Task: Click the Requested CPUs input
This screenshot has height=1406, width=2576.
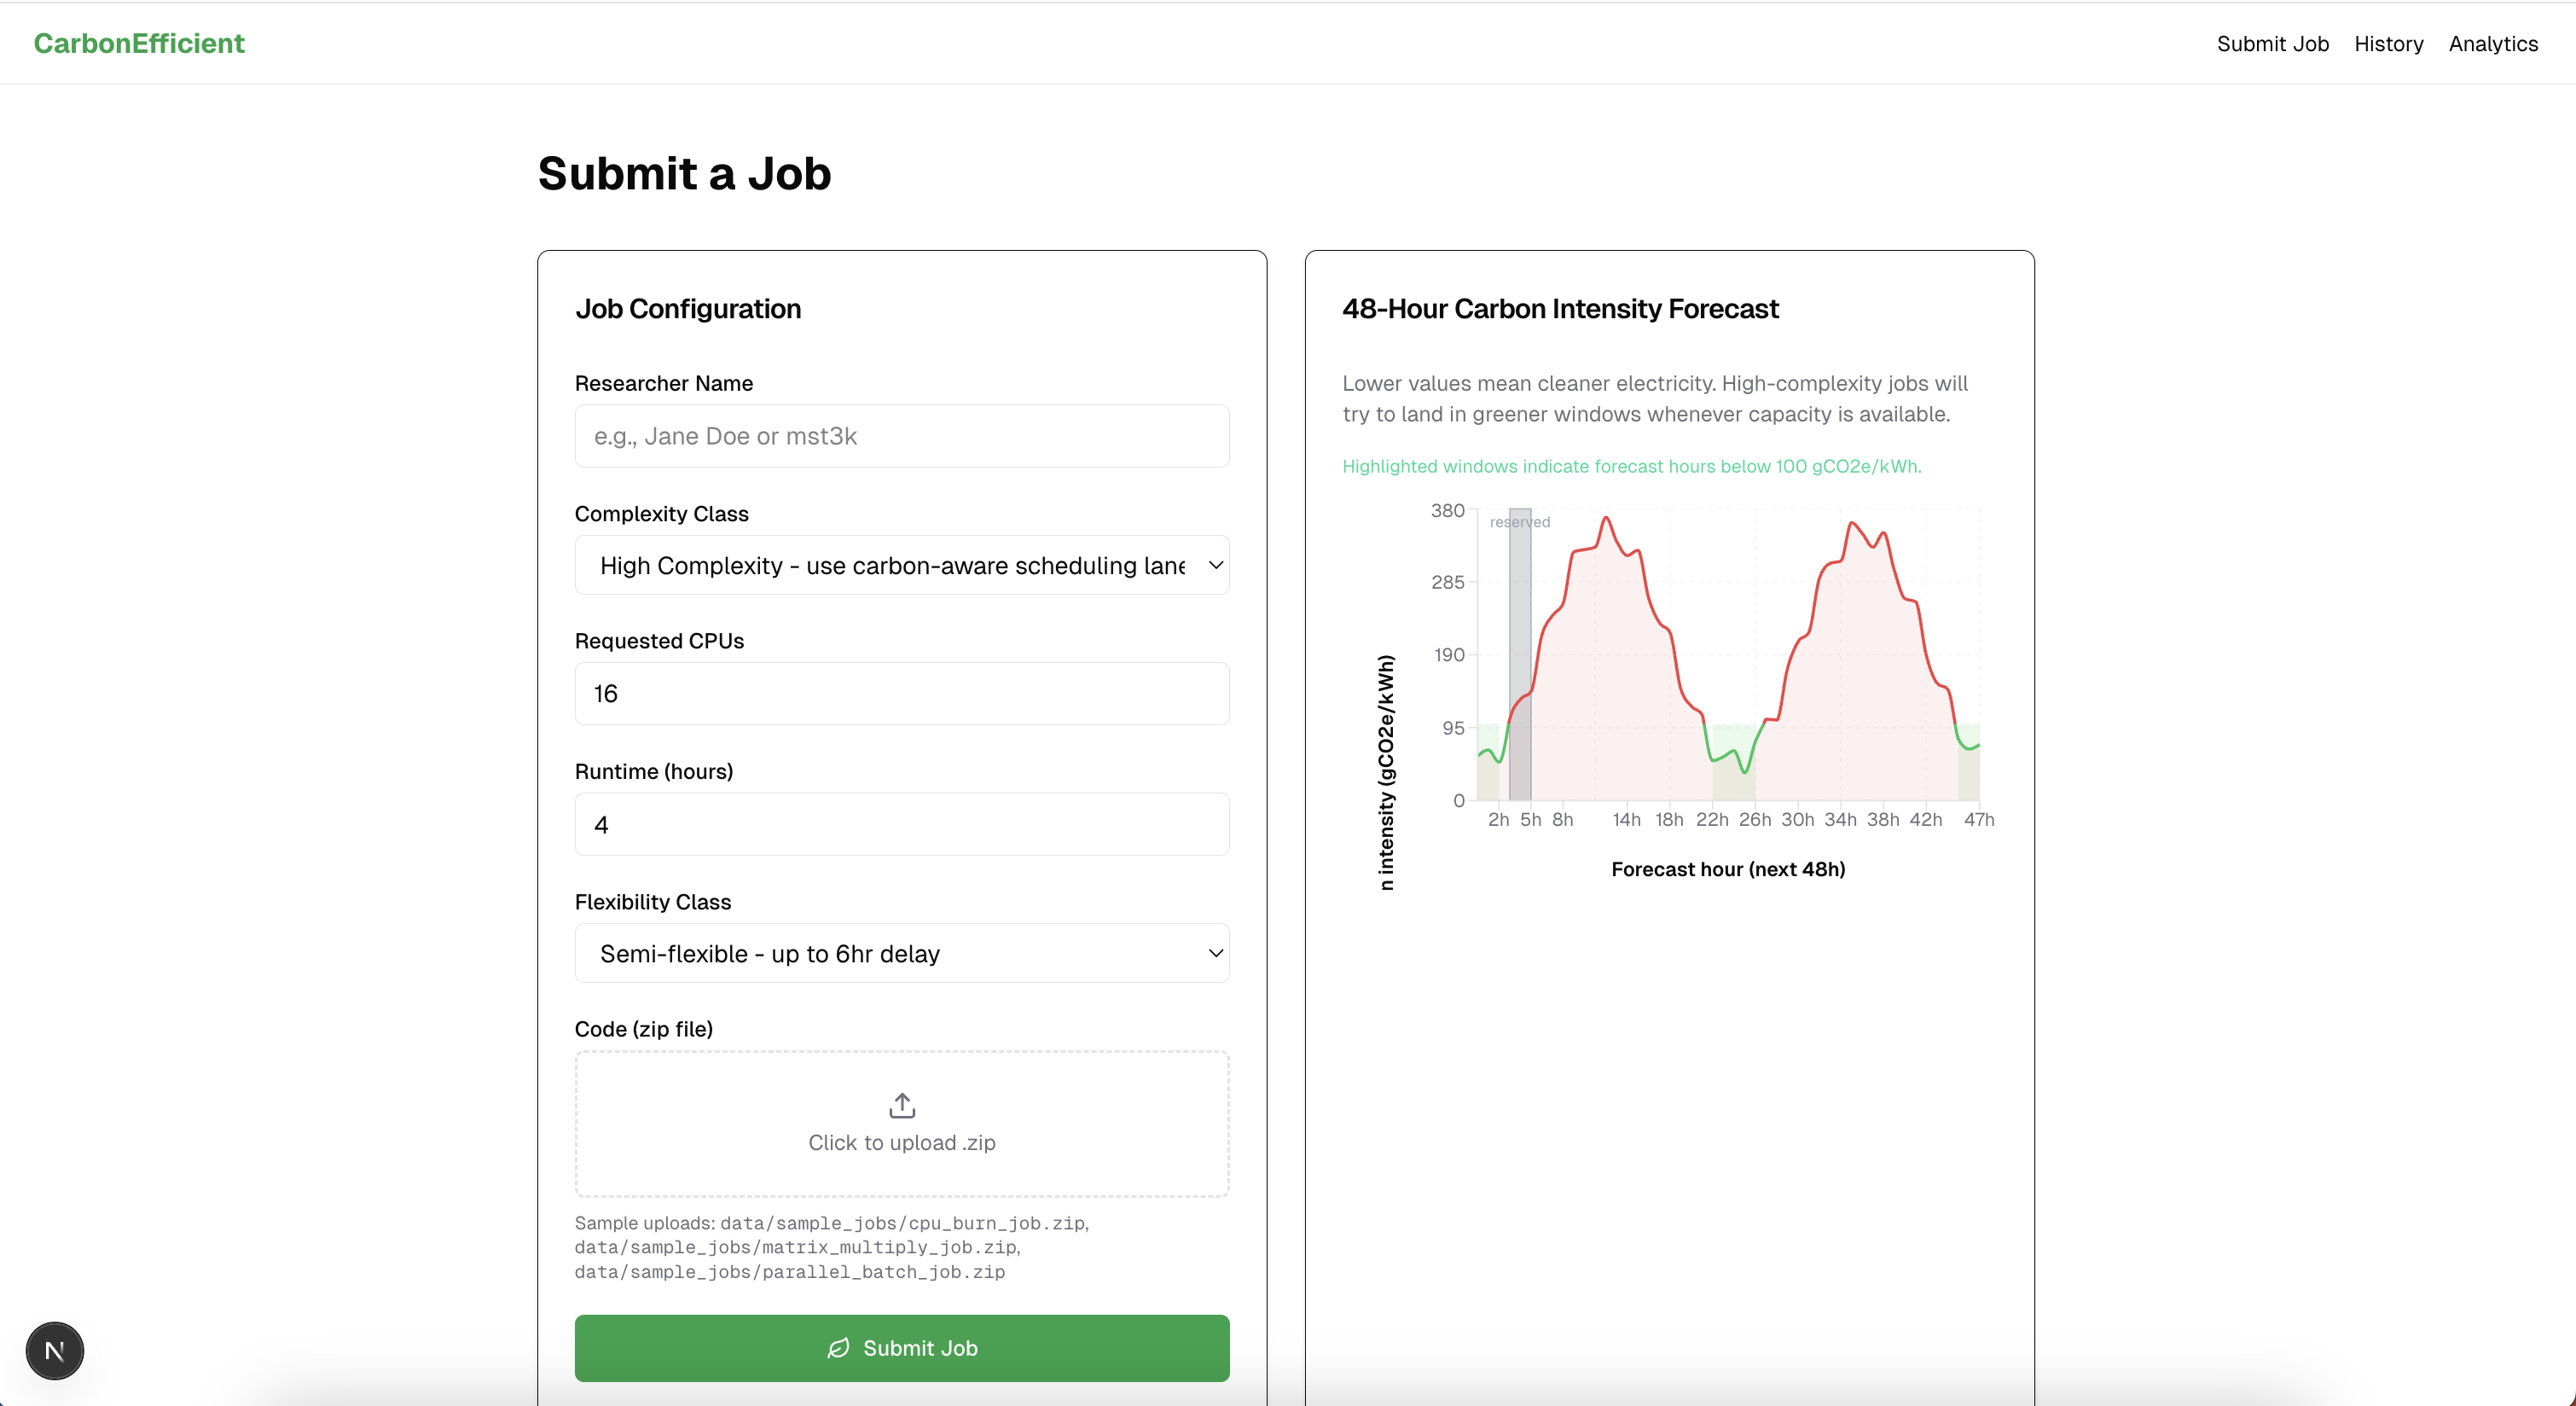Action: [901, 694]
